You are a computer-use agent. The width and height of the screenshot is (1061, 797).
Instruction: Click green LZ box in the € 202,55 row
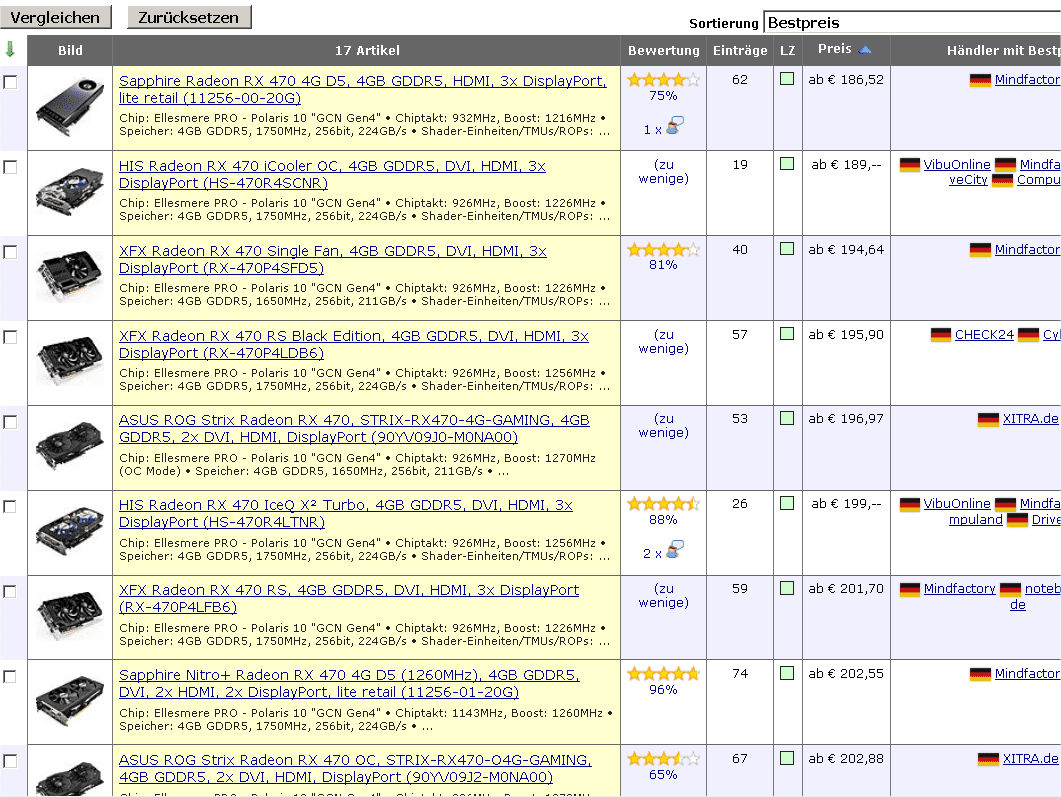pos(787,673)
